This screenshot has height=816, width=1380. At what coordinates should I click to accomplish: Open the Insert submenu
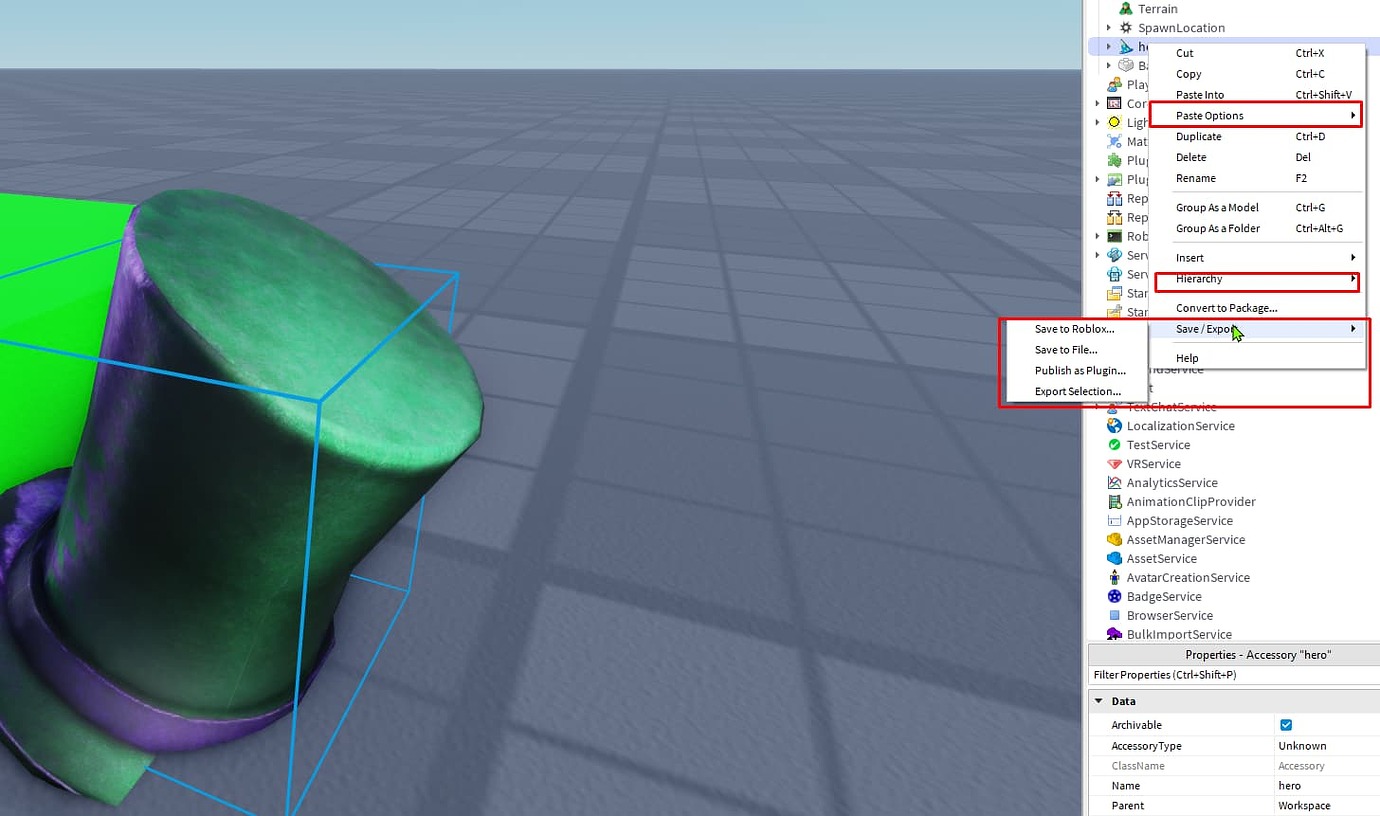tap(1256, 258)
